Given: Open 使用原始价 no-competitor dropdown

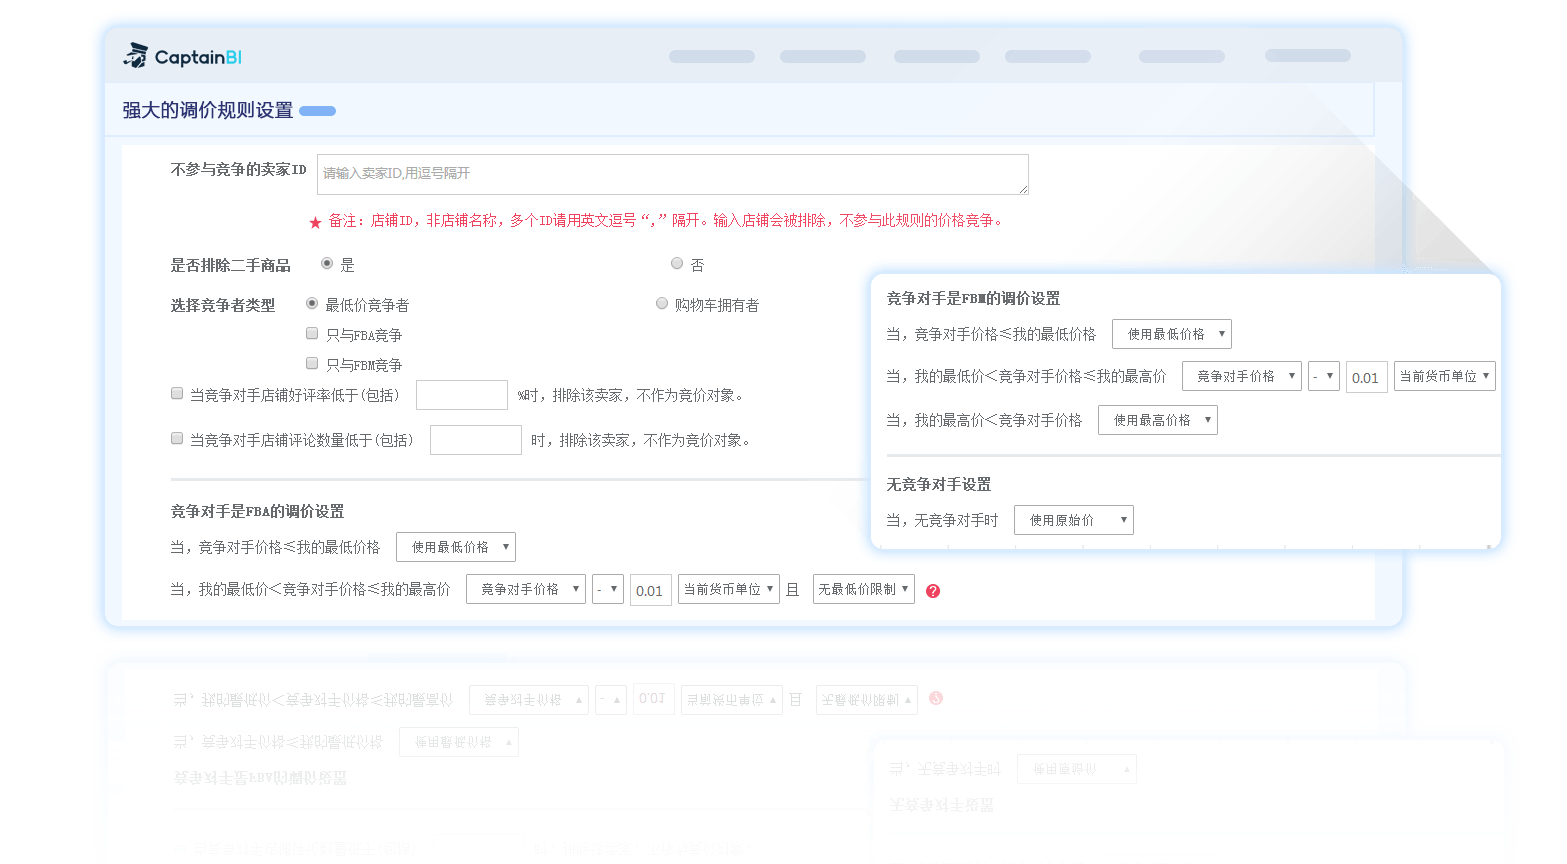Looking at the screenshot, I should [1074, 520].
